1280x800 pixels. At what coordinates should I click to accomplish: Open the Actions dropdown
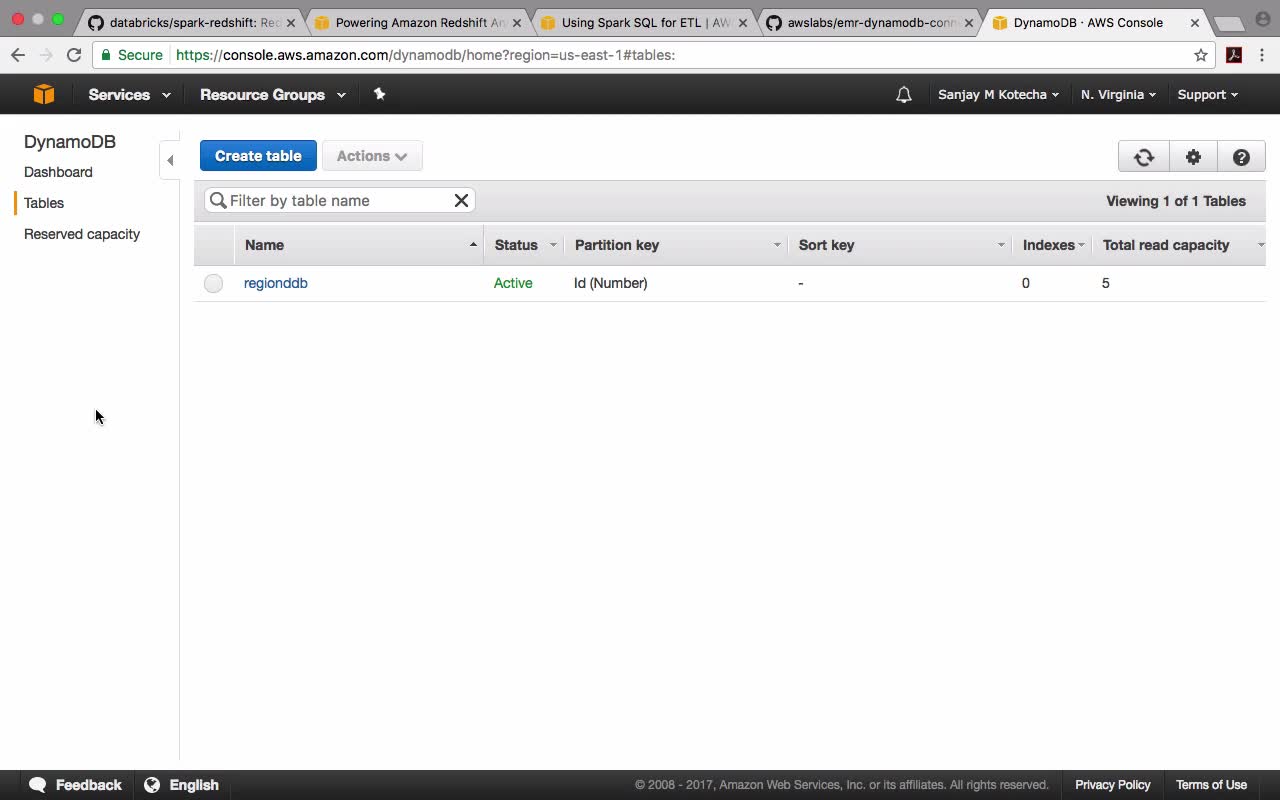point(372,156)
